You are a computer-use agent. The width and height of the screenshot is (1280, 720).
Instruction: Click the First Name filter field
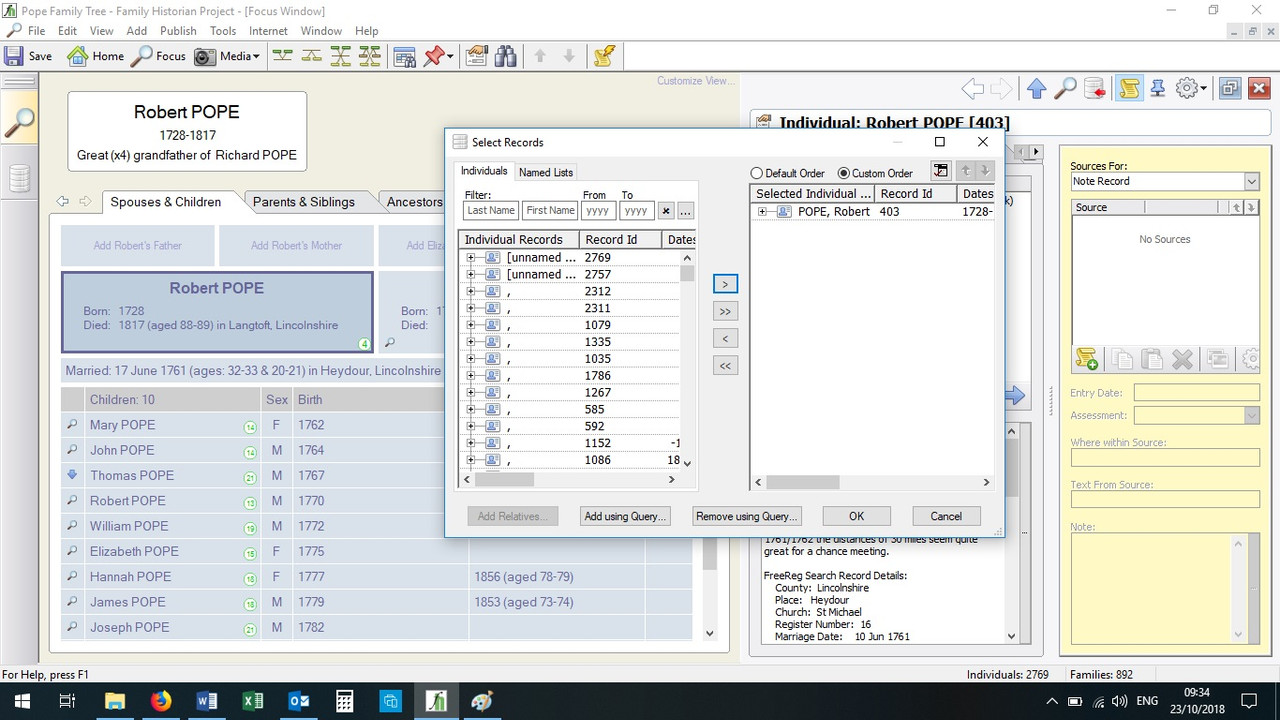550,210
